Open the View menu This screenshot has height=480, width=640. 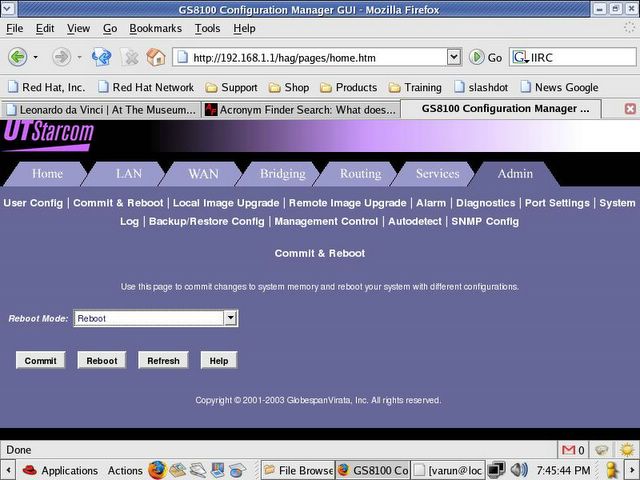coord(78,29)
